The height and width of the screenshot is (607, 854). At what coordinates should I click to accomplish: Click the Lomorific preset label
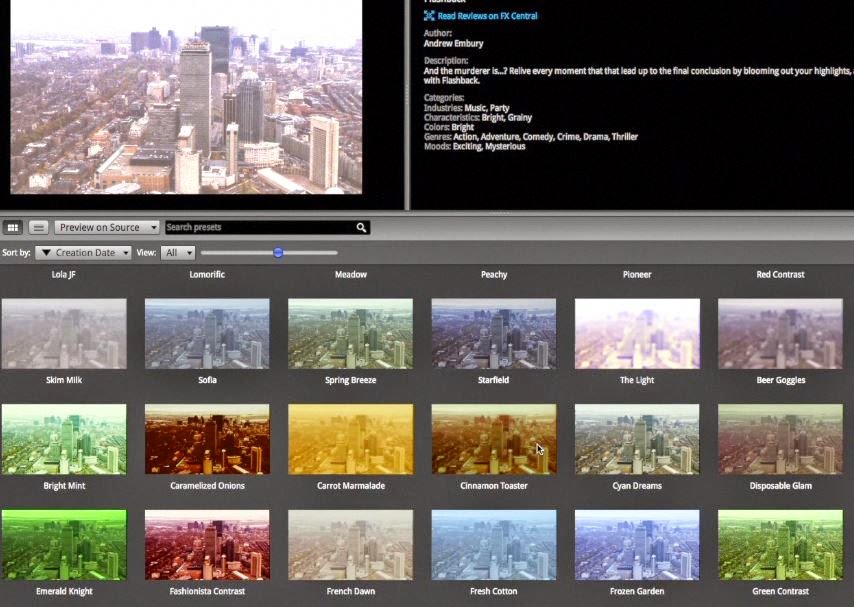click(207, 275)
